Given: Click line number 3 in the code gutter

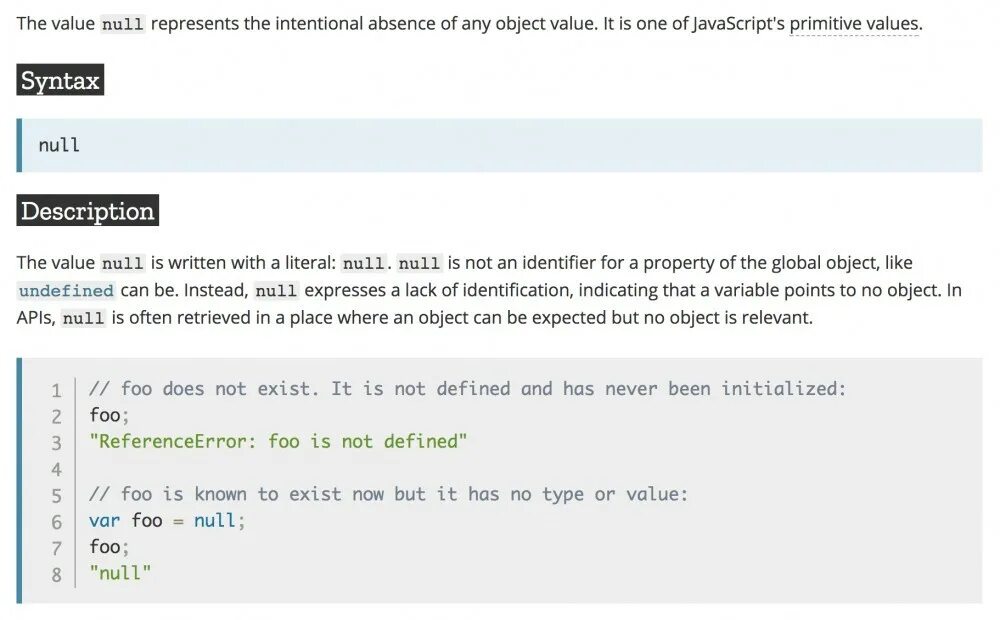Looking at the screenshot, I should tap(56, 443).
